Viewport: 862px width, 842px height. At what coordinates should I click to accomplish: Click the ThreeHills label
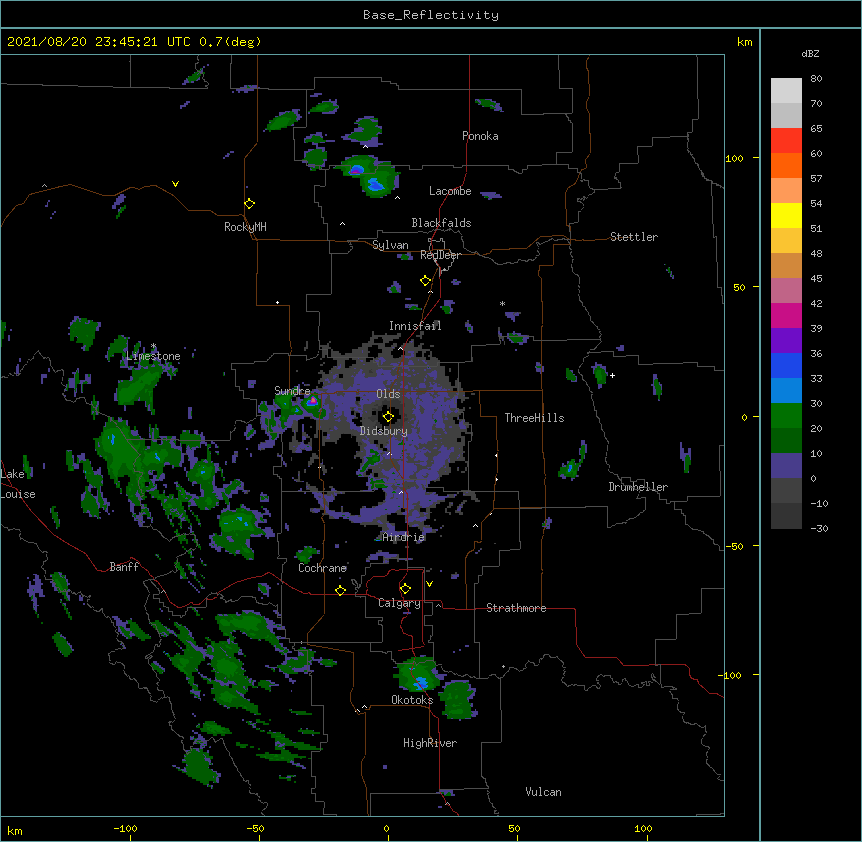tap(534, 418)
